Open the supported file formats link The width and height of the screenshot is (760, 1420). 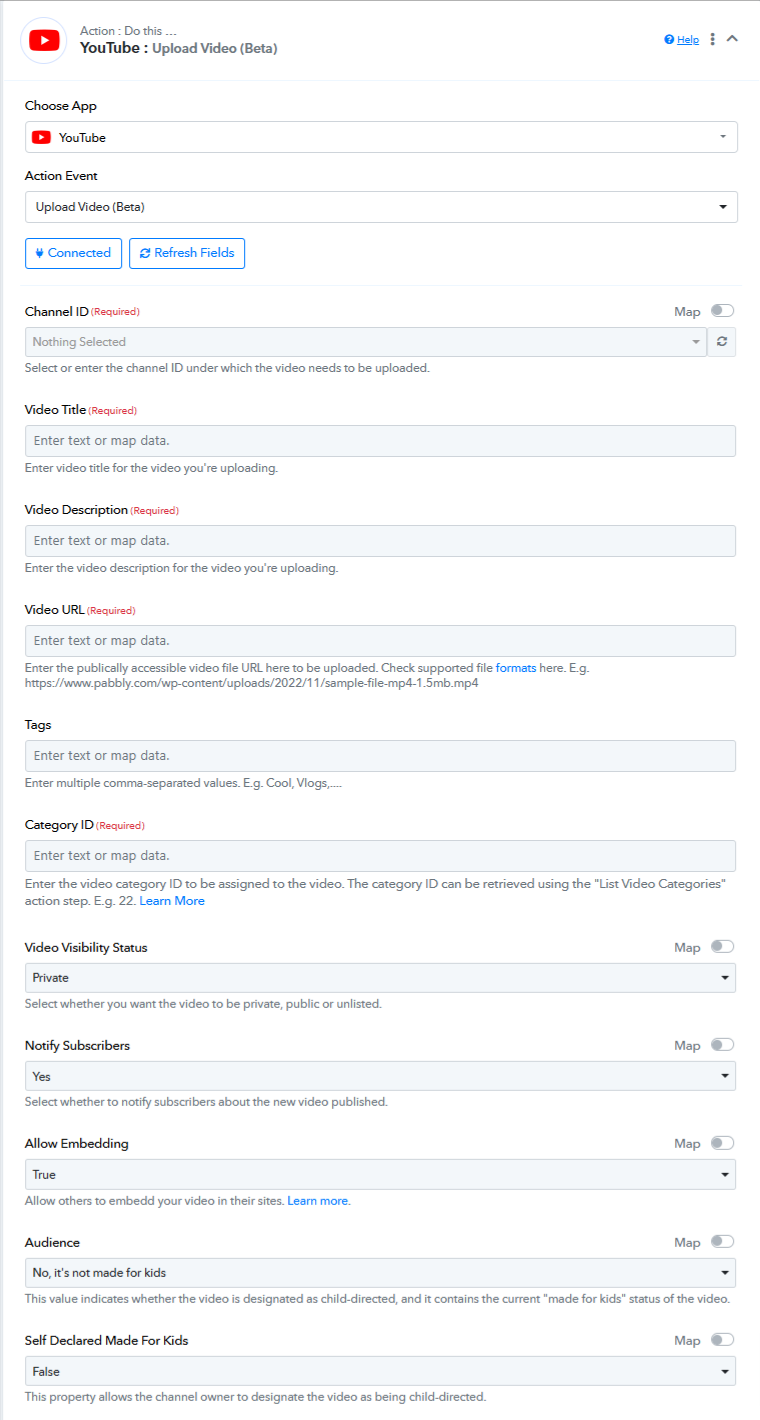[x=516, y=667]
